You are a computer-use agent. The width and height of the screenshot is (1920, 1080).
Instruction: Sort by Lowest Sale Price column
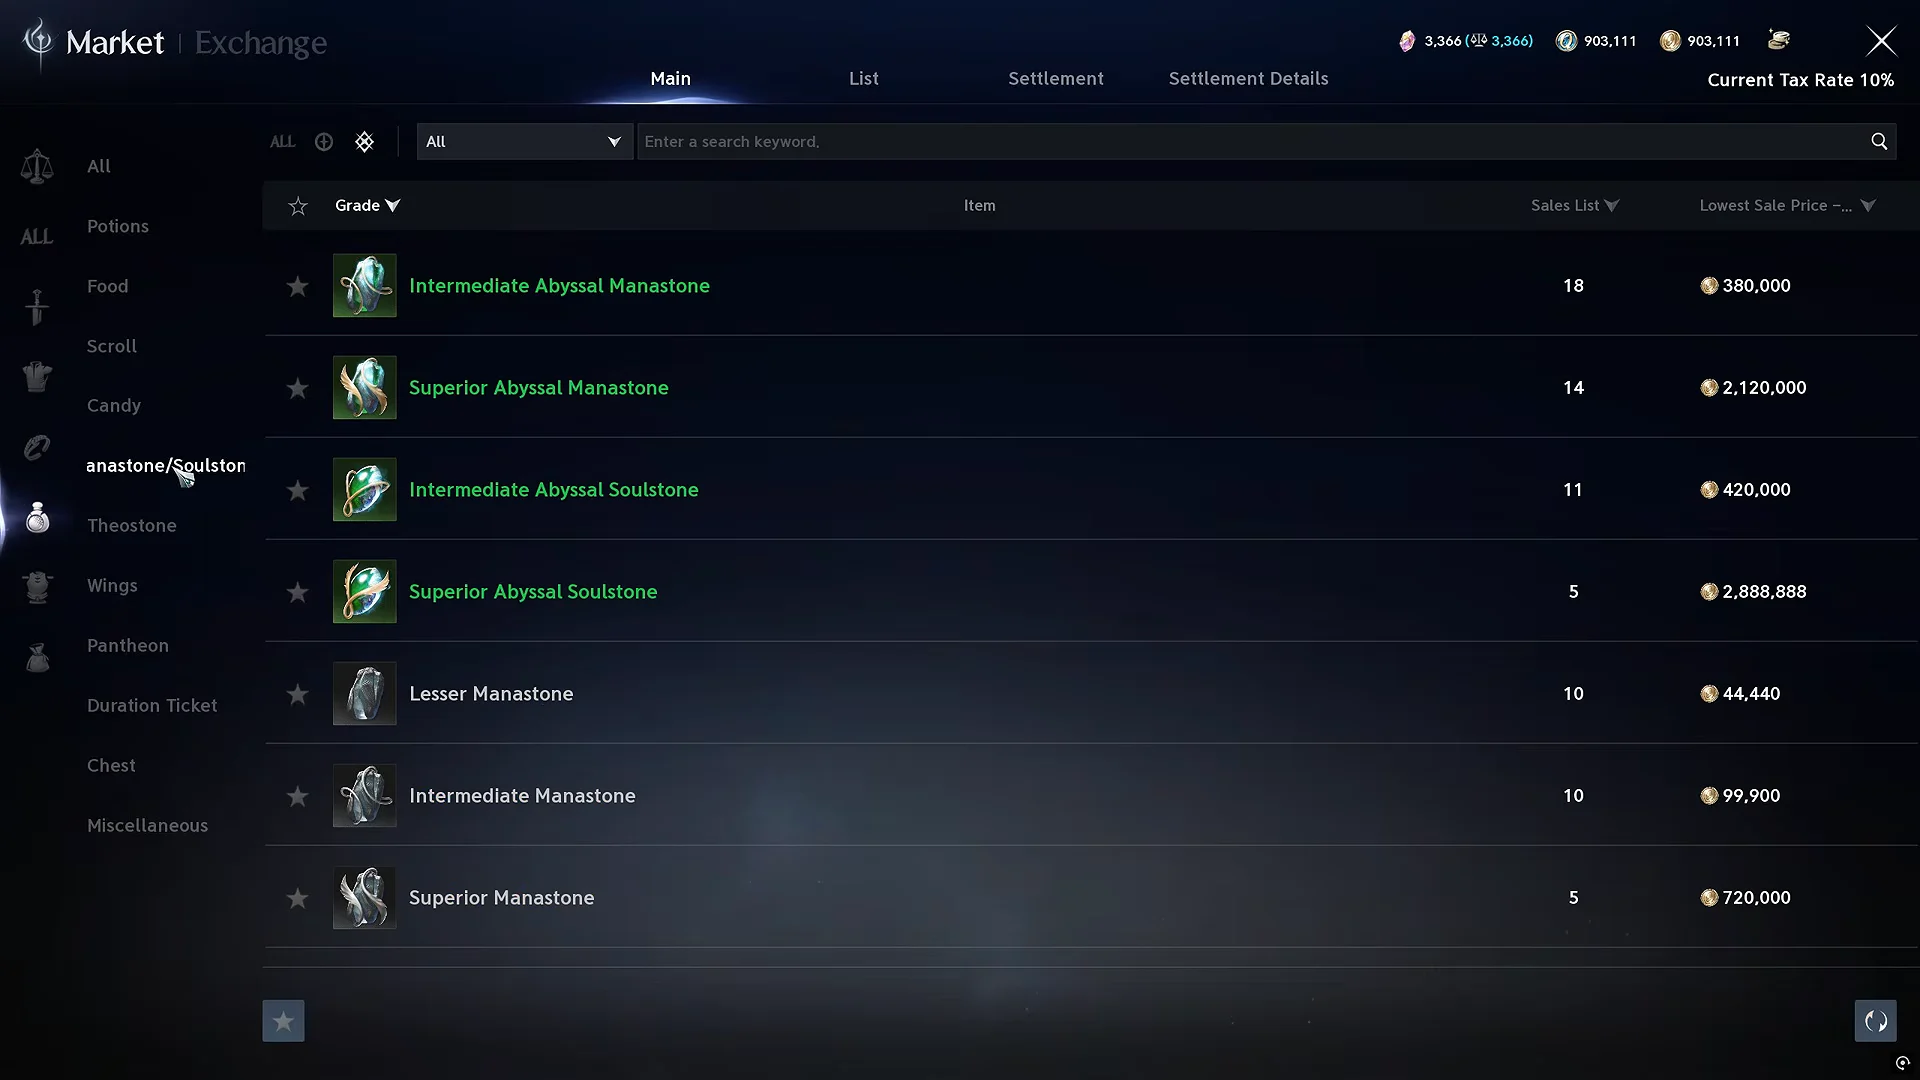tap(1787, 205)
